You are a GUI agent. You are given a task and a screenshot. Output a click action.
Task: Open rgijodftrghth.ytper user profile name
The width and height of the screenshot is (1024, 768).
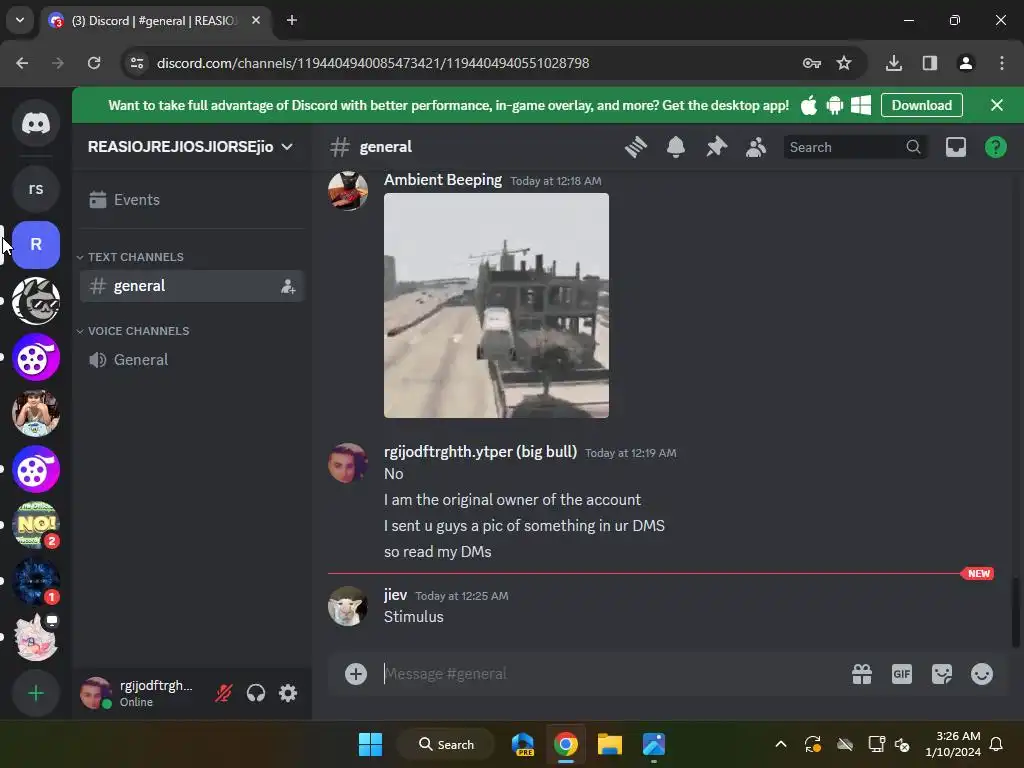[x=480, y=452]
